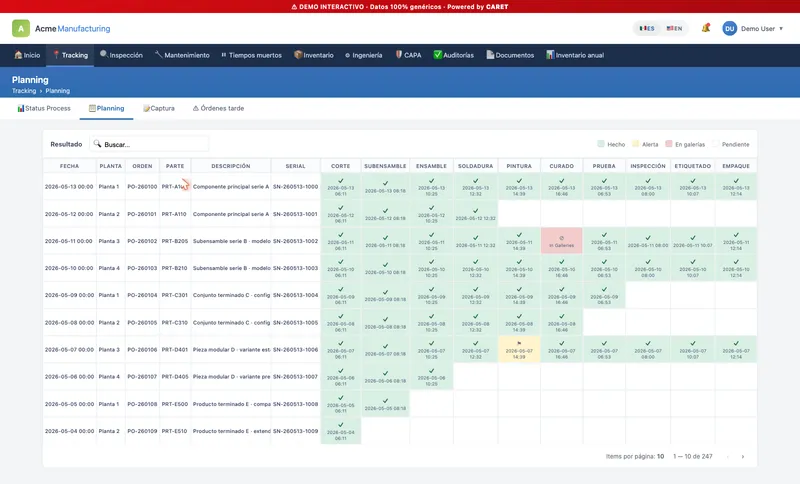This screenshot has width=800, height=484.
Task: Open Inventario anual section
Action: tap(575, 55)
